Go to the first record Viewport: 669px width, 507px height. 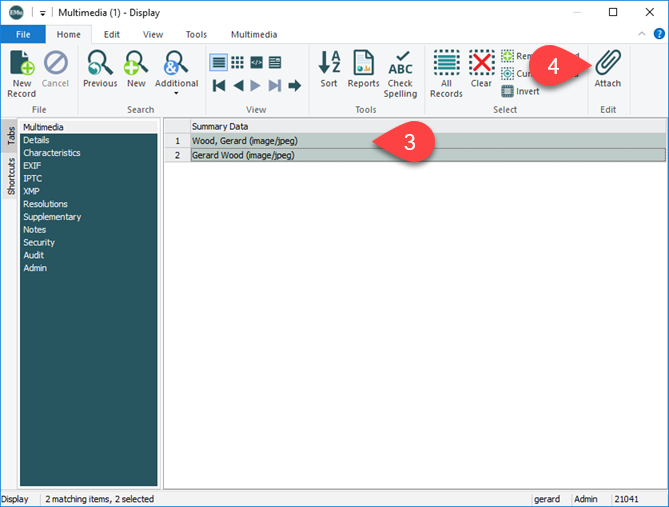pyautogui.click(x=219, y=86)
